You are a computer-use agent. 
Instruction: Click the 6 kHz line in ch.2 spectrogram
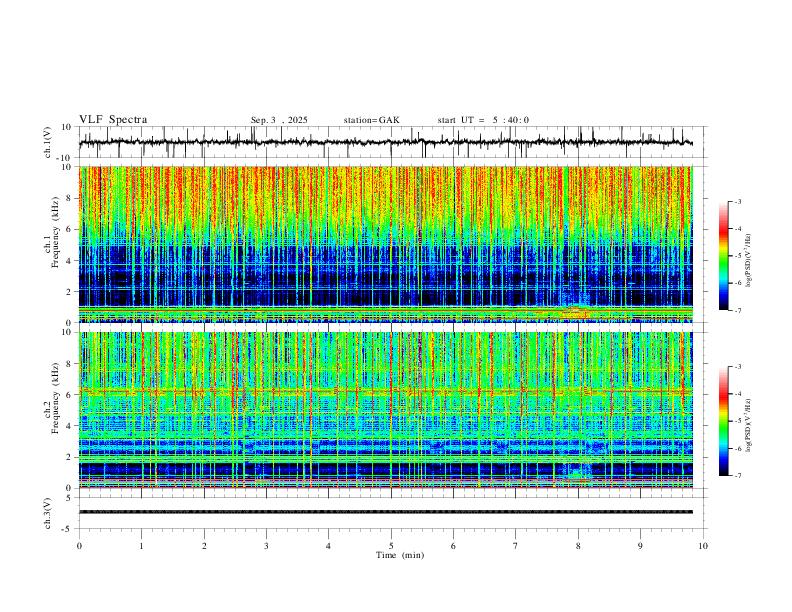click(385, 391)
